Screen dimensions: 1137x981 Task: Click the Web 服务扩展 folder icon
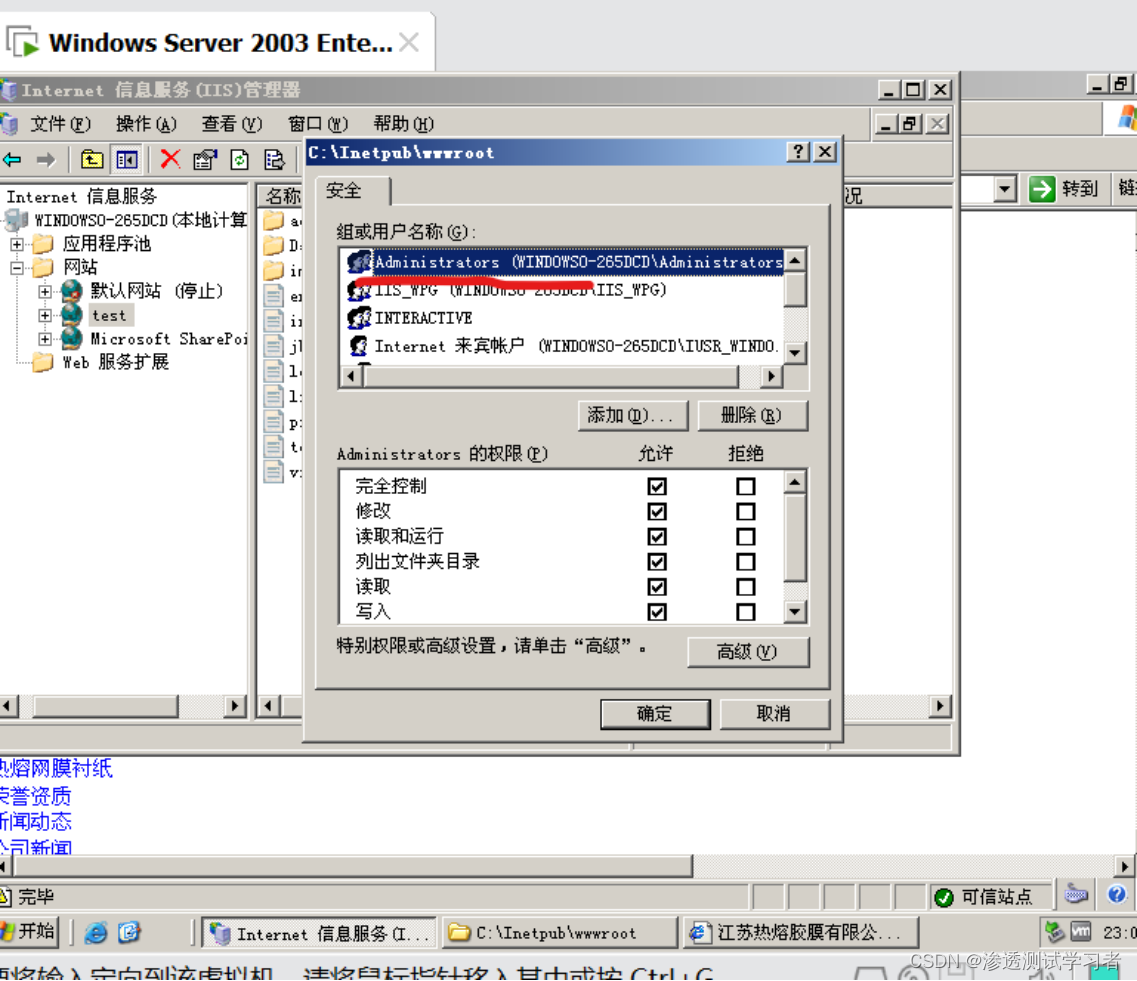pyautogui.click(x=44, y=362)
